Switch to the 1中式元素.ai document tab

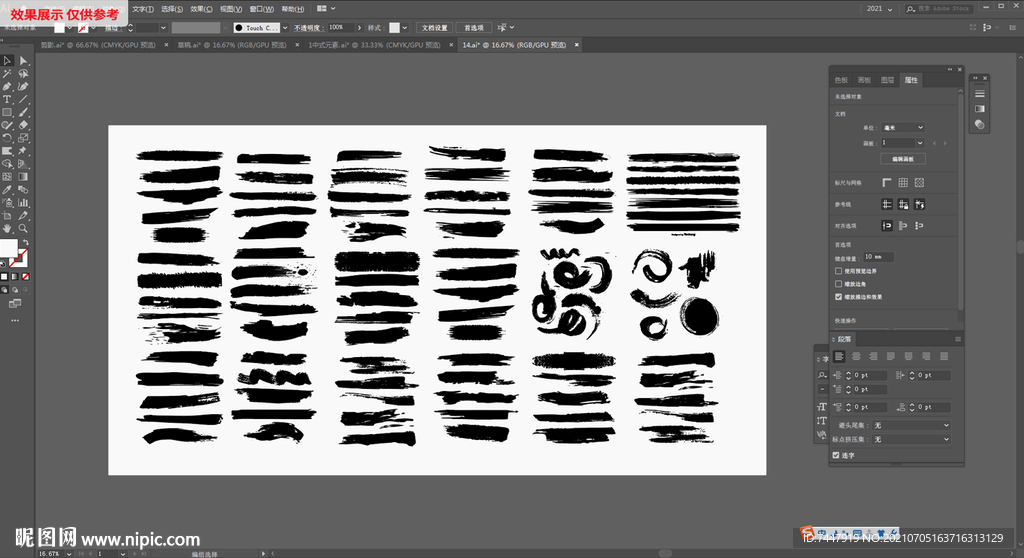372,45
